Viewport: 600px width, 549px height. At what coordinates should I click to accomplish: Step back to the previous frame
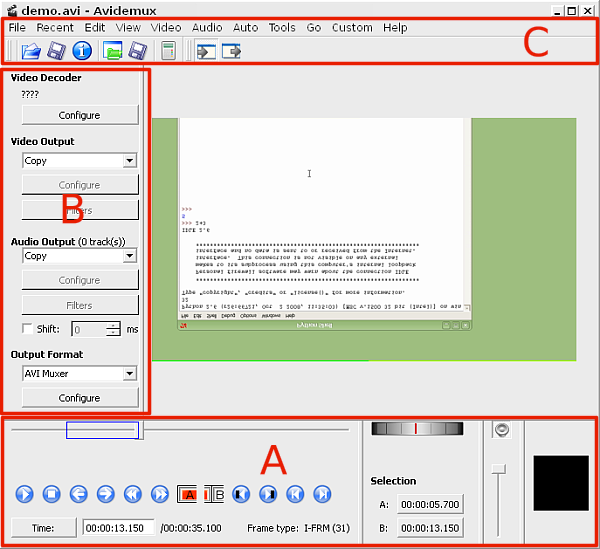pos(79,494)
